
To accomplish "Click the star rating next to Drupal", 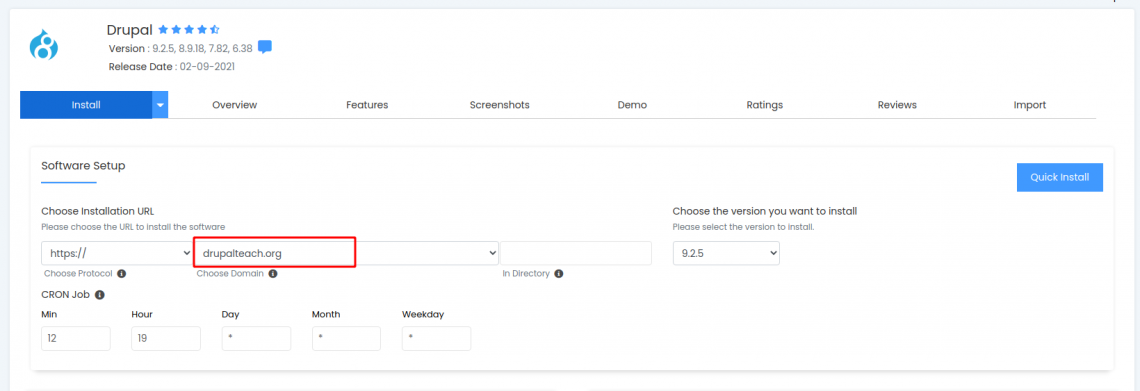I will click(x=189, y=30).
